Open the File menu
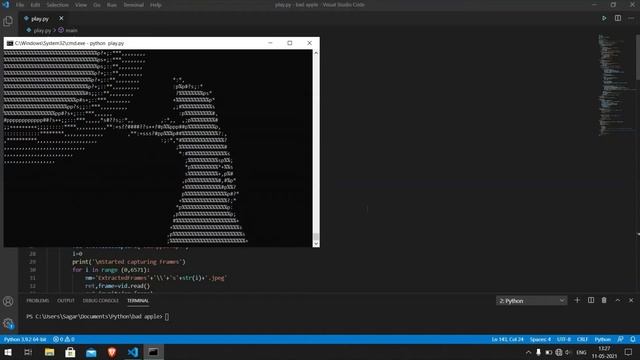The width and height of the screenshot is (640, 360). point(20,5)
